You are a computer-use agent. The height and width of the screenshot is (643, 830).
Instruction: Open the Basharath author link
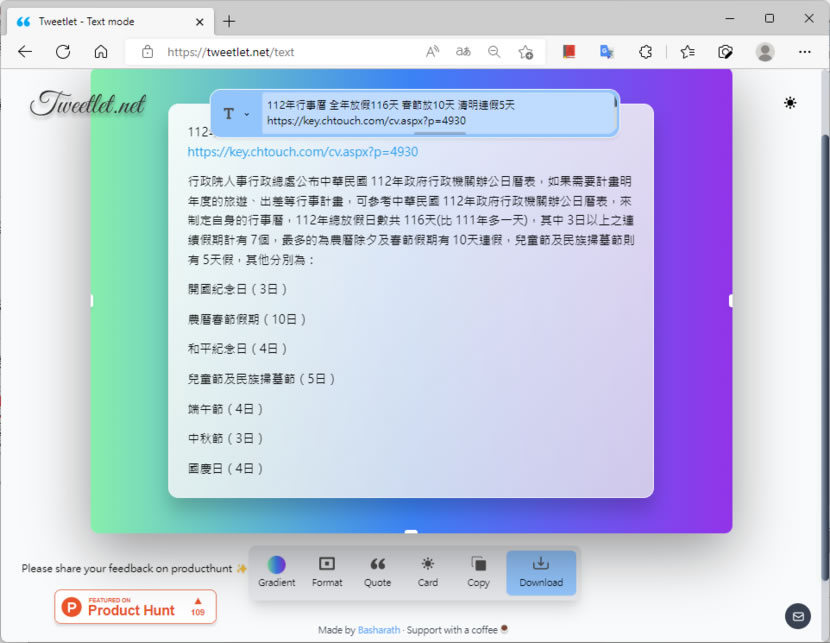coord(379,630)
